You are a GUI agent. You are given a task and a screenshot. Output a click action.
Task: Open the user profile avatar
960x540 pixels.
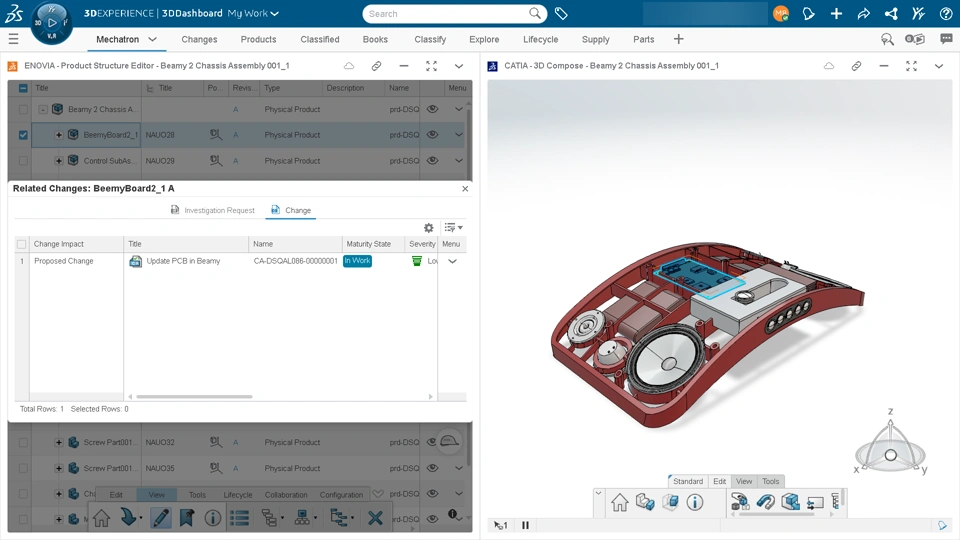point(781,13)
